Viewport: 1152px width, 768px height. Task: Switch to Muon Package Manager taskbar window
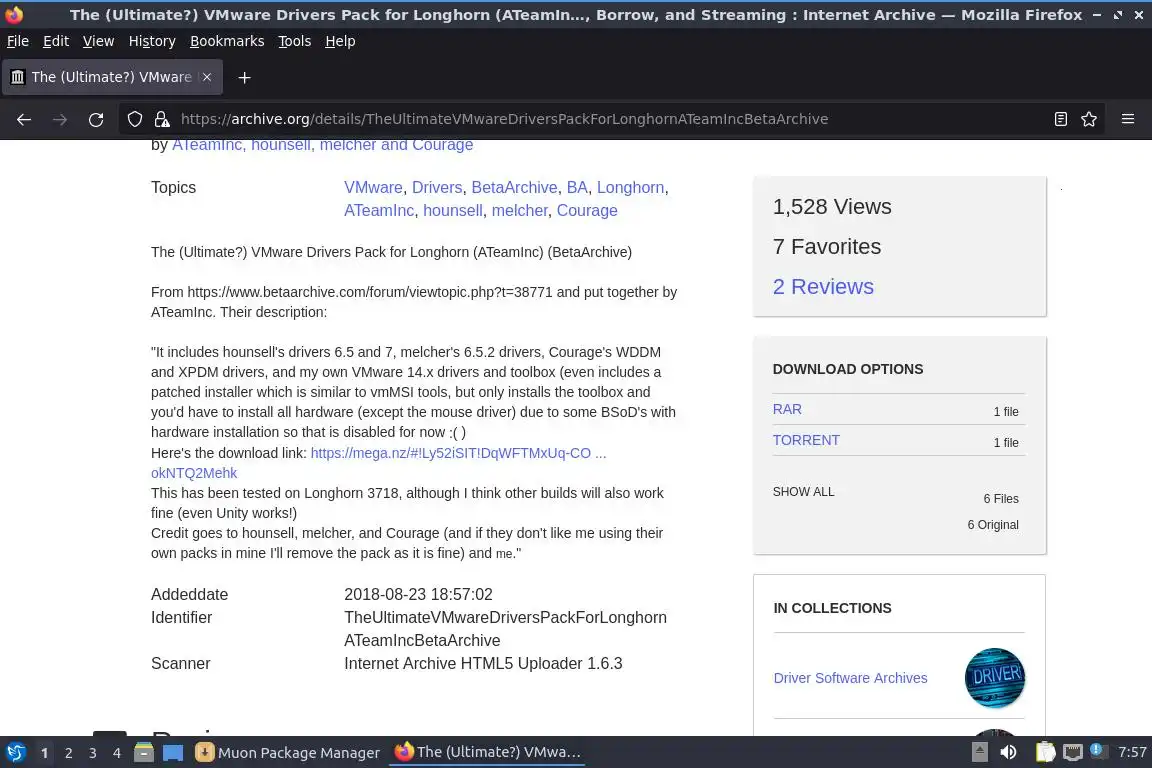click(x=288, y=753)
